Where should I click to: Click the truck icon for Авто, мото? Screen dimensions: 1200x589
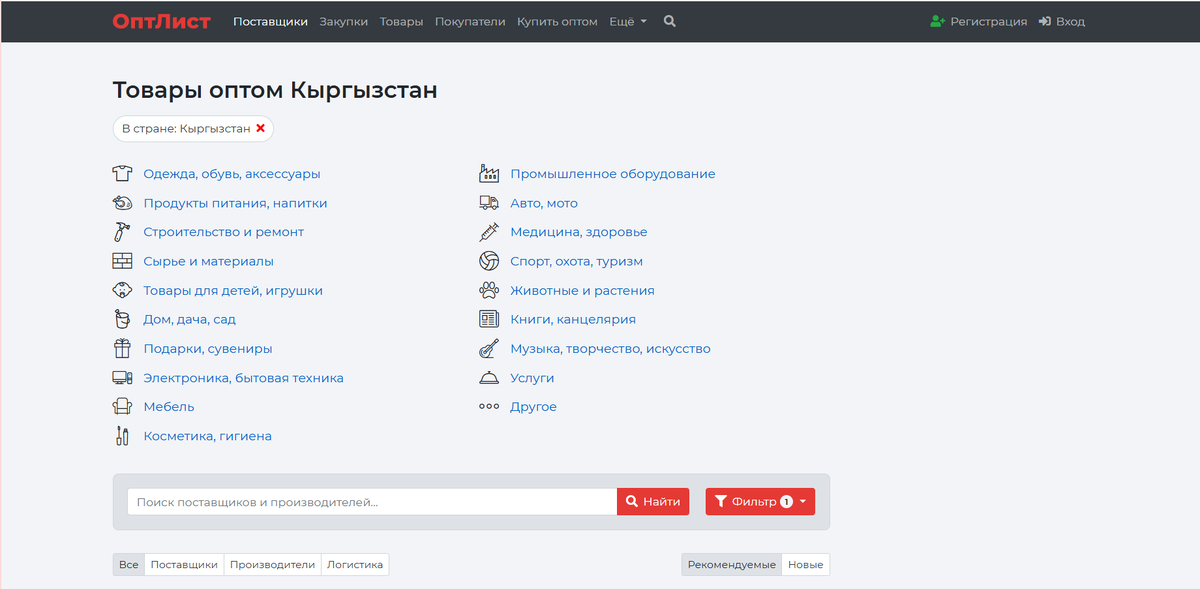pos(489,203)
